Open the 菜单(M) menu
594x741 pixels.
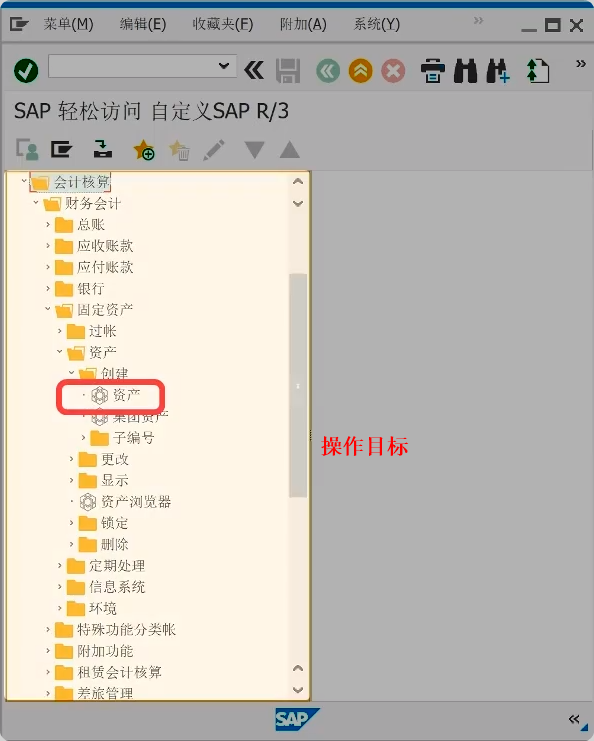tap(69, 24)
